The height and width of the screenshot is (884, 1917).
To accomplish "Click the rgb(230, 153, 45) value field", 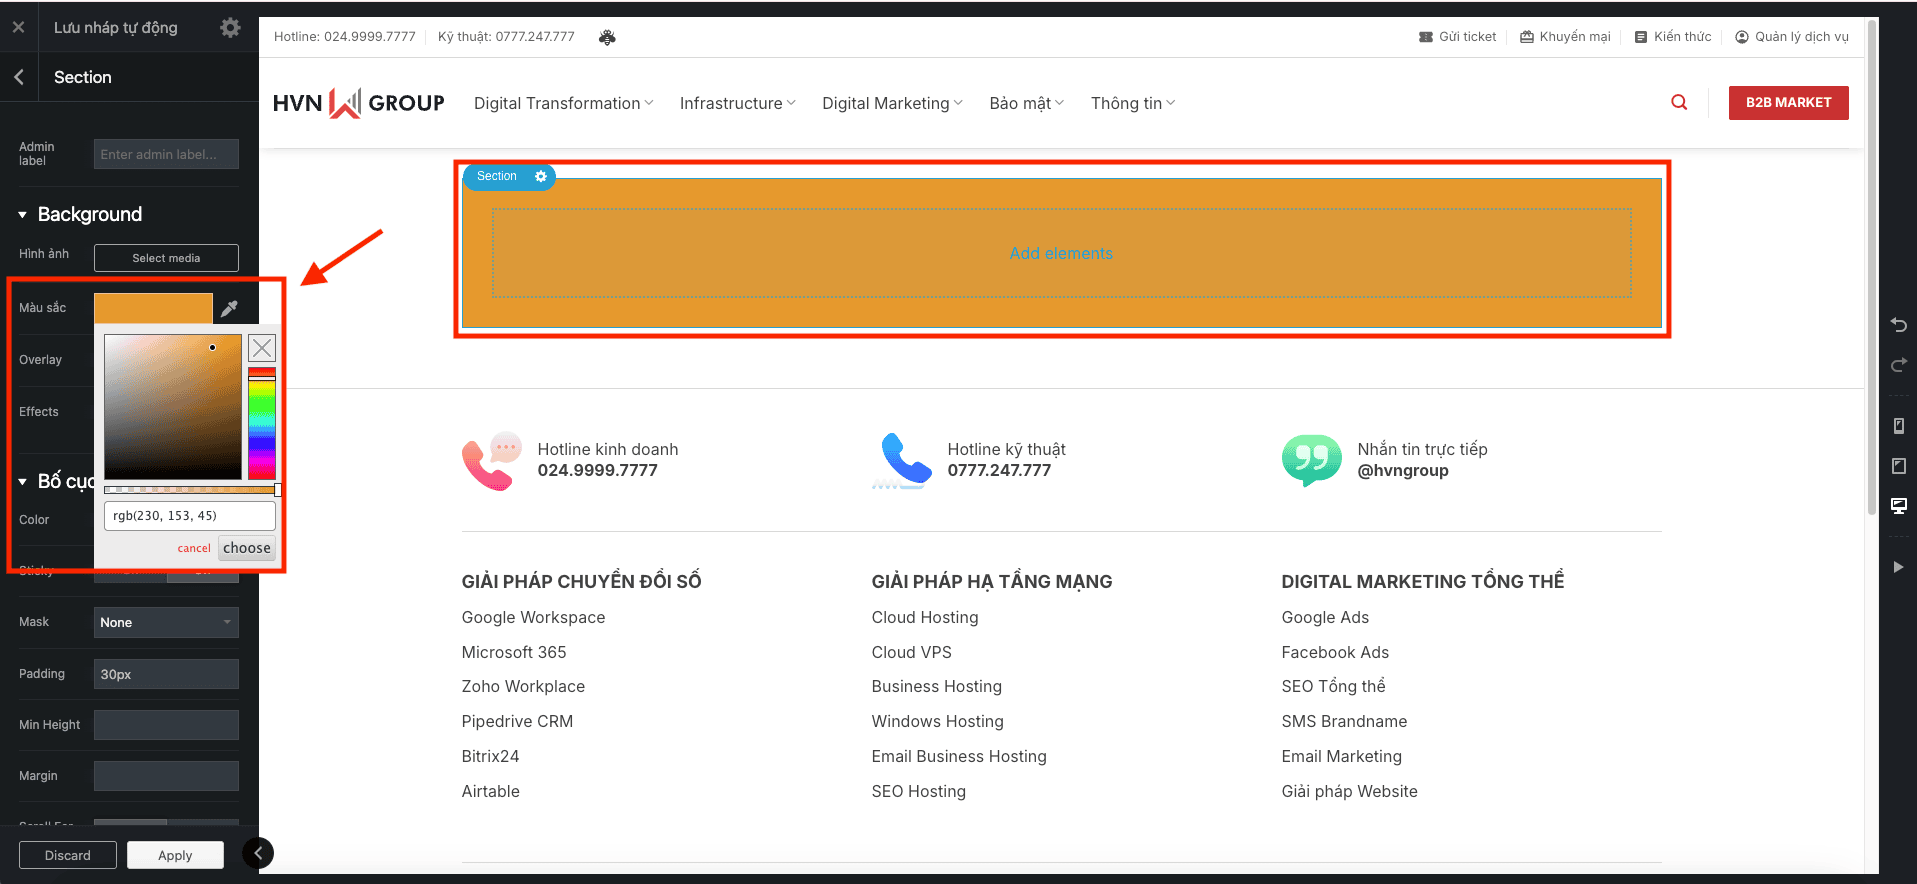I will [x=190, y=516].
